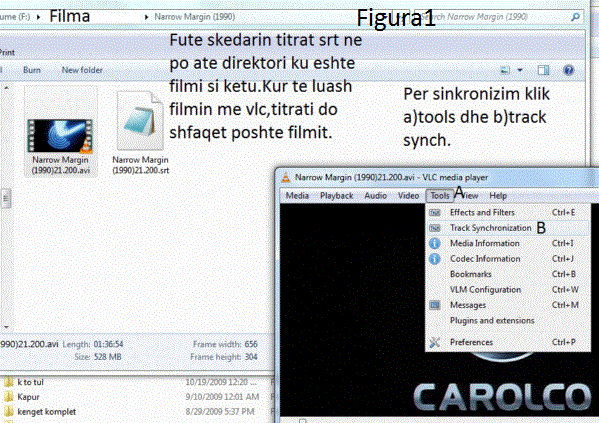The width and height of the screenshot is (599, 423).
Task: Expand breadcrumb arrow before Narrow Margin (1990)
Action: tap(146, 17)
